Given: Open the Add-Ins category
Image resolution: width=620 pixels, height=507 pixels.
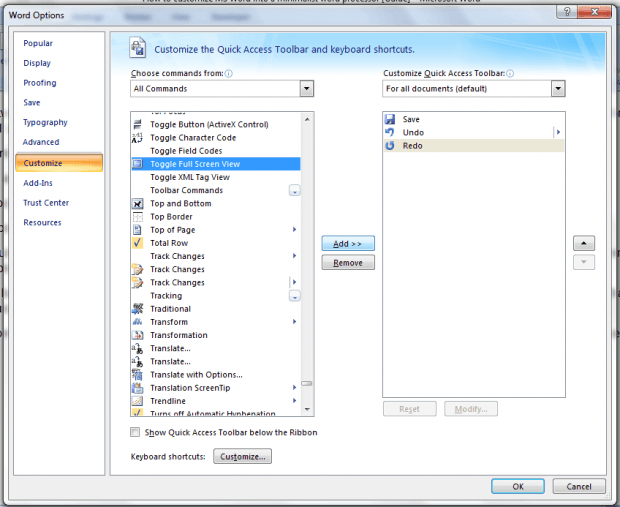Looking at the screenshot, I should click(38, 183).
